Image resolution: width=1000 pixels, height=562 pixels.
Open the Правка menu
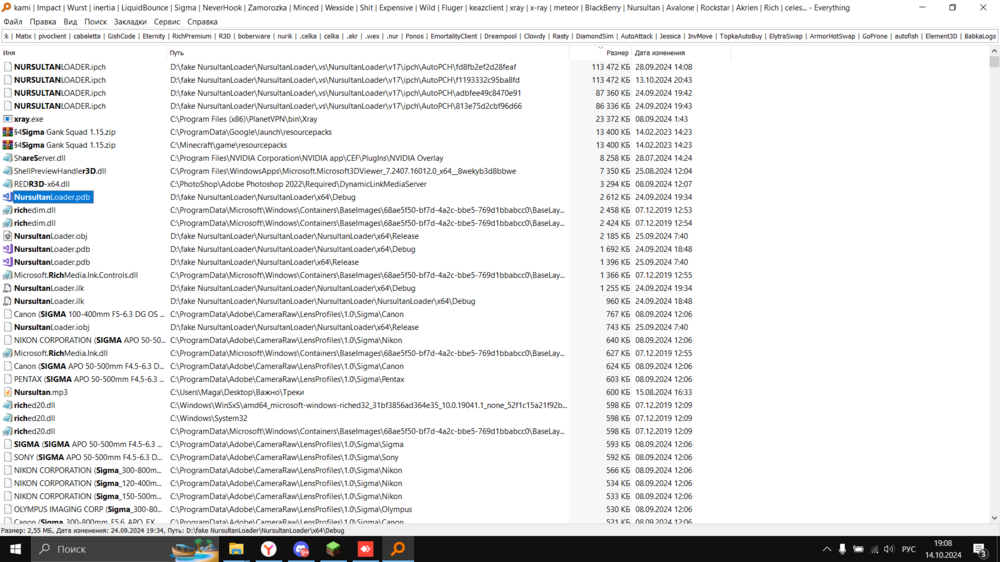pyautogui.click(x=43, y=22)
